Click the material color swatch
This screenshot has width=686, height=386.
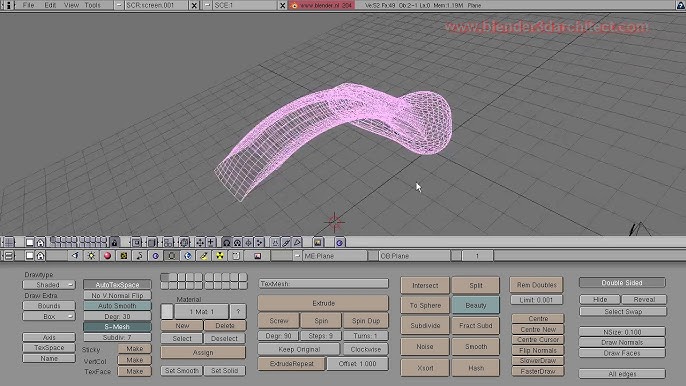[167, 312]
